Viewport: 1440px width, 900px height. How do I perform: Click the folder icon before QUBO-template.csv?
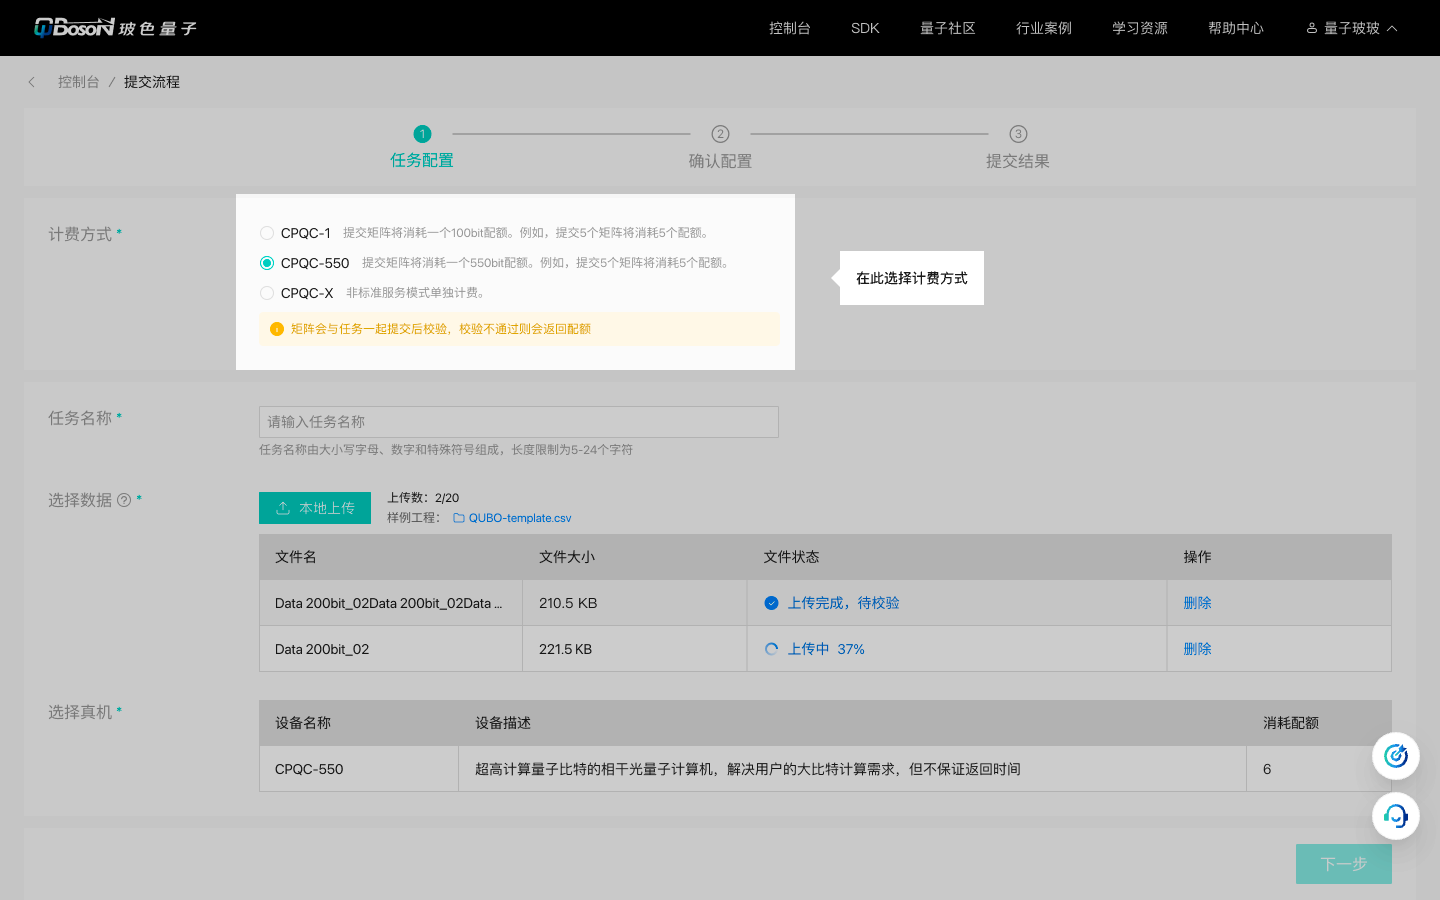click(459, 518)
